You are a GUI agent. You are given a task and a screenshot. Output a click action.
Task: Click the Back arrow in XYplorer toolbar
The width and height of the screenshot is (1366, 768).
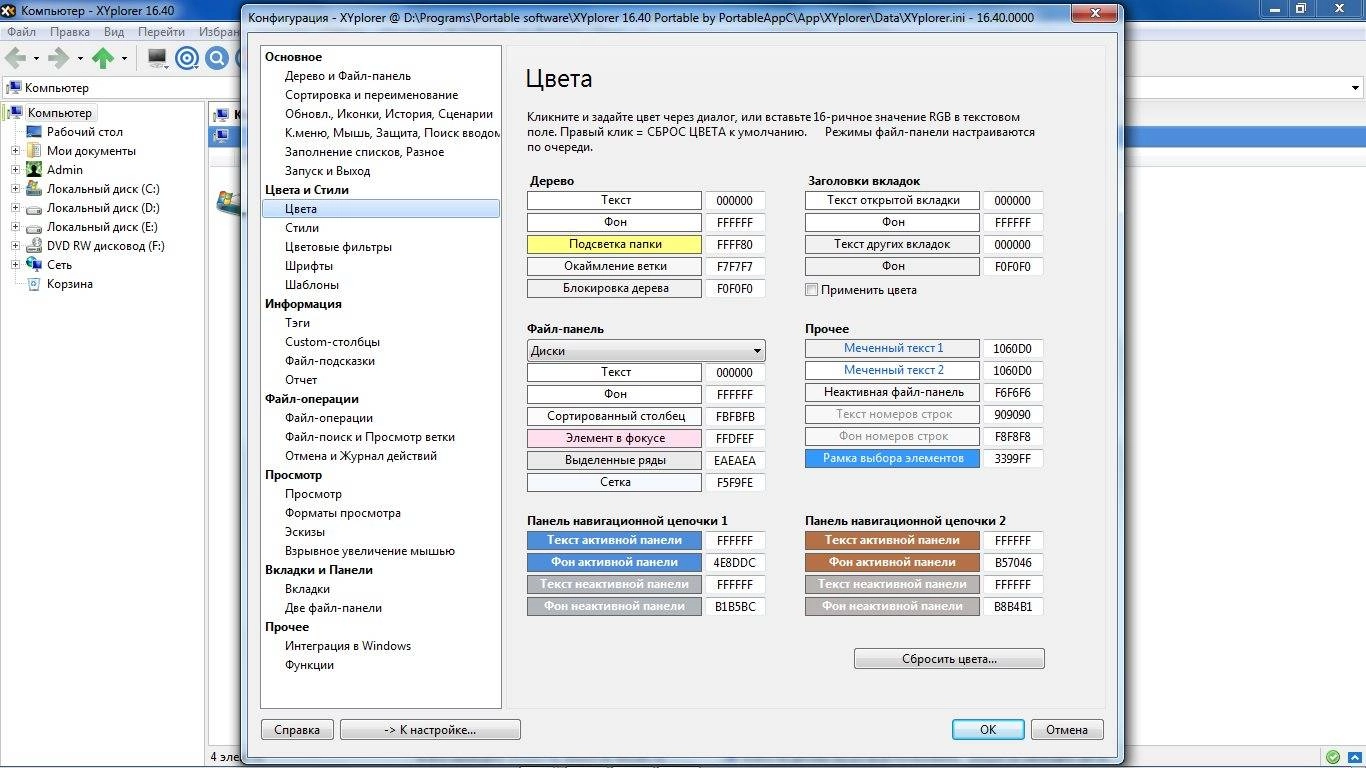coord(15,58)
